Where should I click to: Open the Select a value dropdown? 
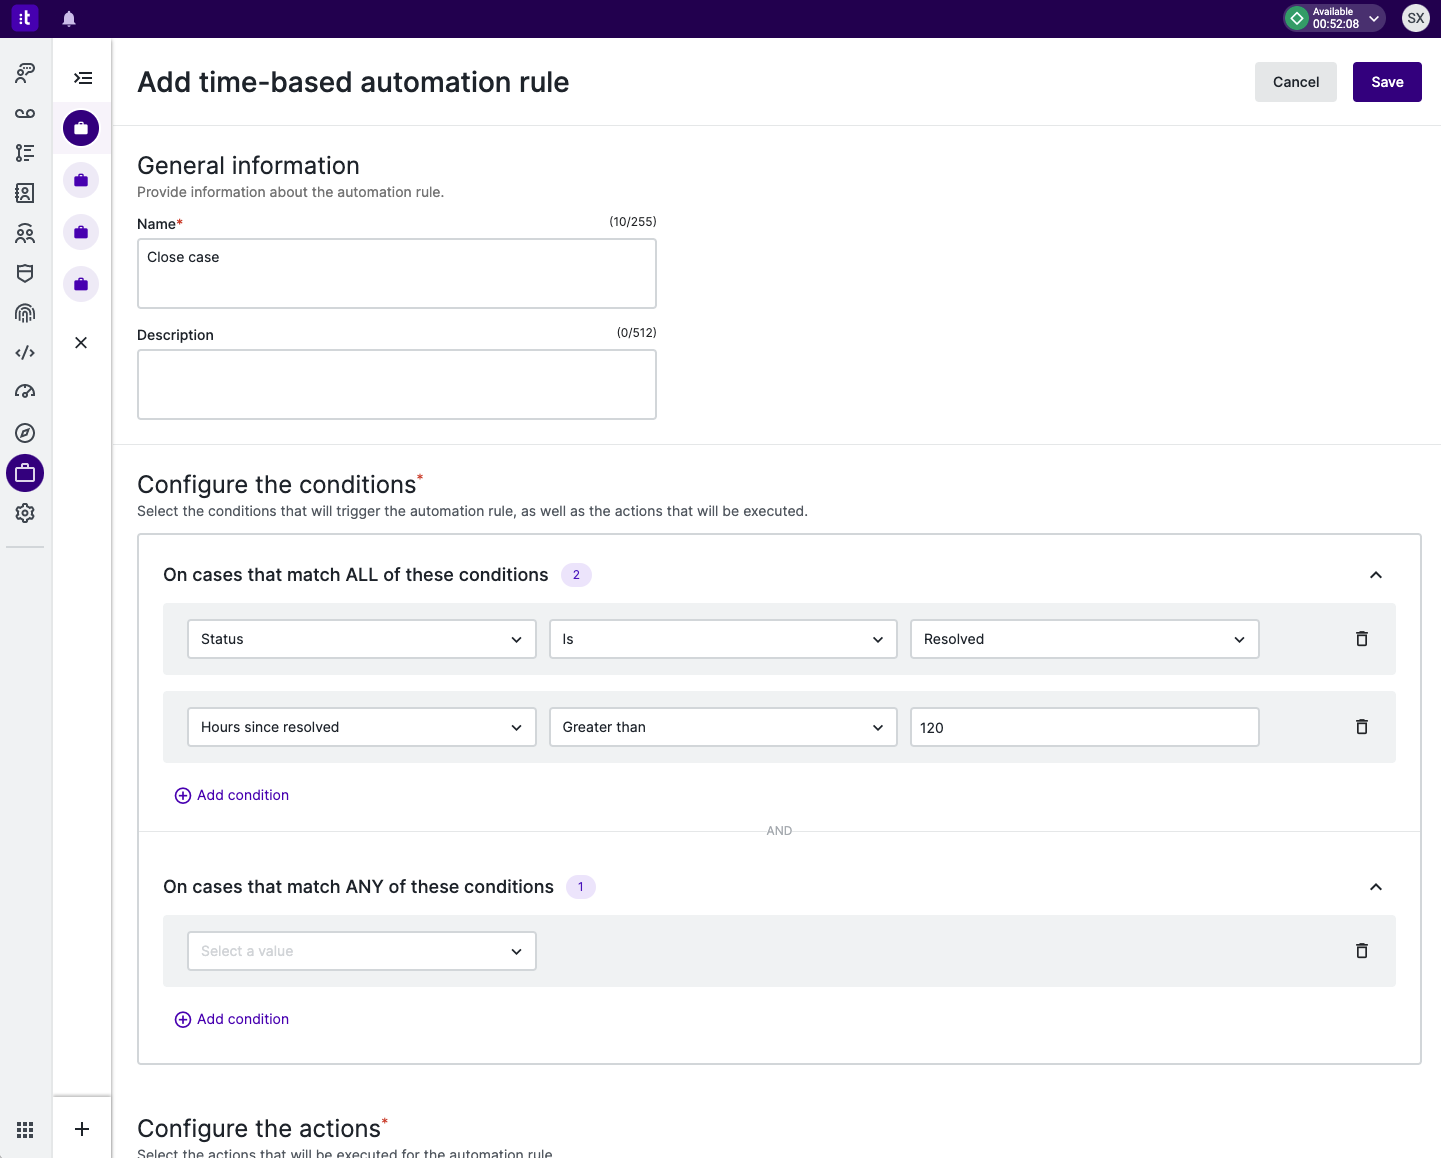click(361, 951)
